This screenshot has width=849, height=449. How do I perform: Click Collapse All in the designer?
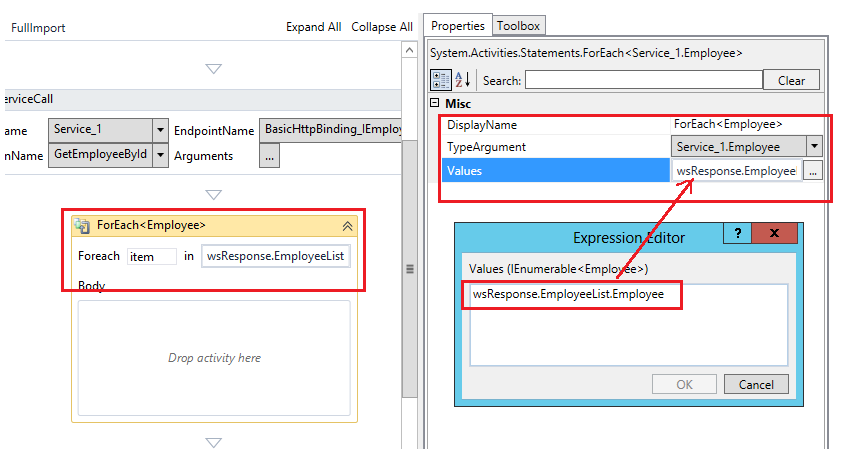click(x=382, y=27)
